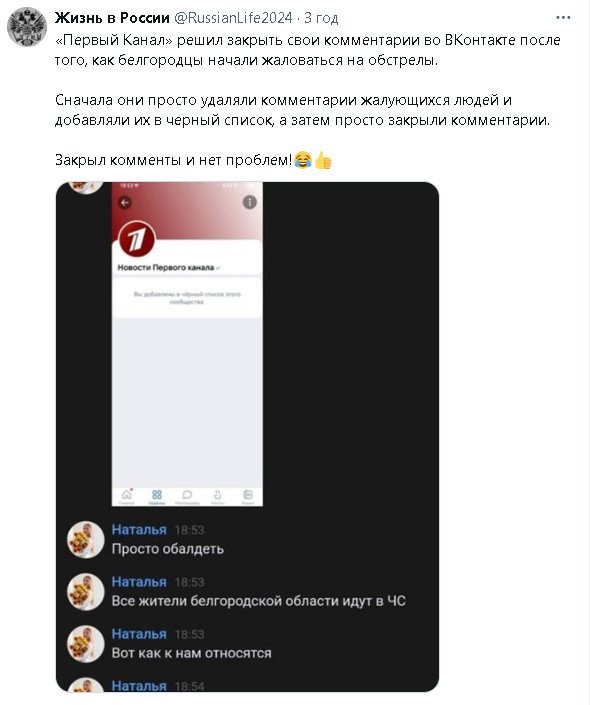Click the blacklist notice in the VK screenshot
This screenshot has height=705, width=590.
(x=187, y=298)
